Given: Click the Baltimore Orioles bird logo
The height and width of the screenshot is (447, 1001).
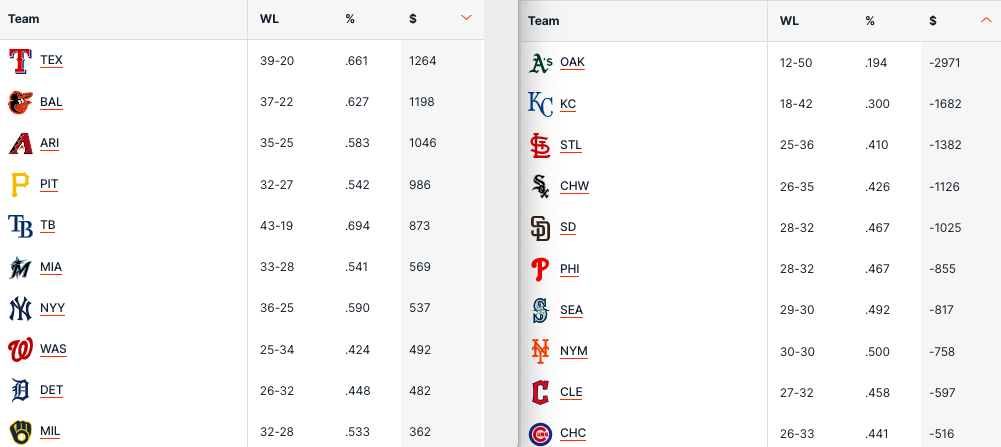Looking at the screenshot, I should (20, 102).
